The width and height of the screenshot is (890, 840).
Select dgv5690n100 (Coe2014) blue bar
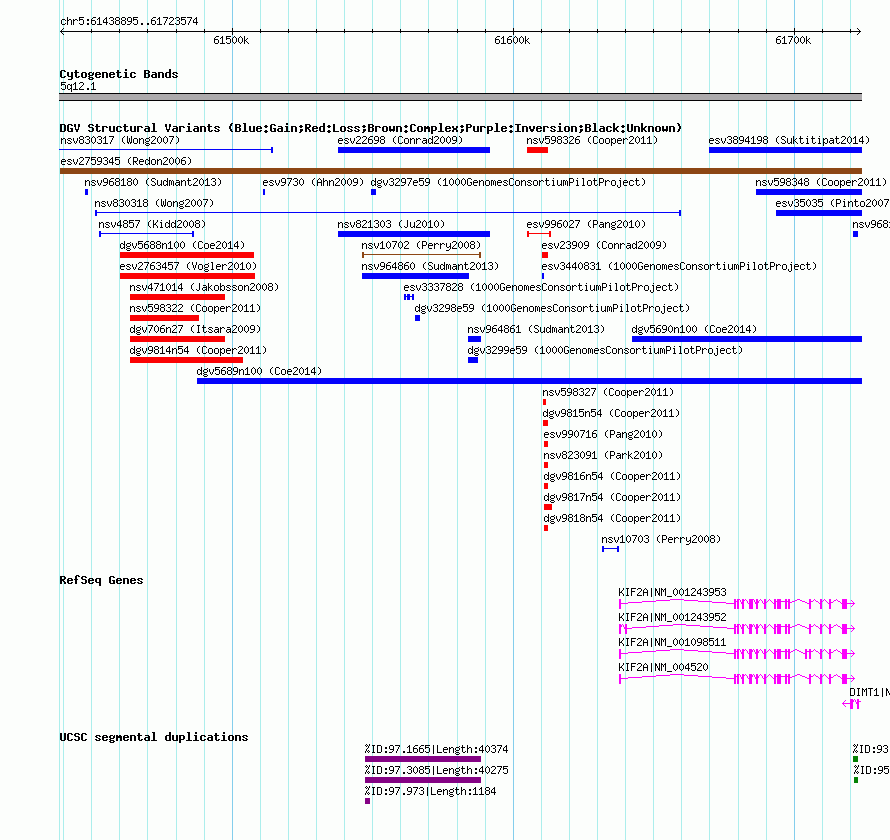pos(747,339)
